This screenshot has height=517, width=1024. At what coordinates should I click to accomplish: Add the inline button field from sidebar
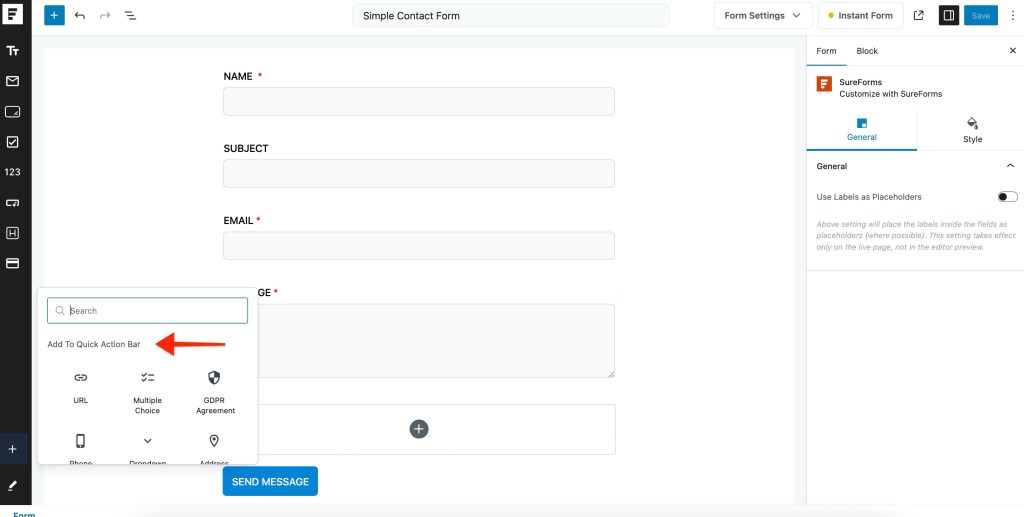[x=12, y=203]
